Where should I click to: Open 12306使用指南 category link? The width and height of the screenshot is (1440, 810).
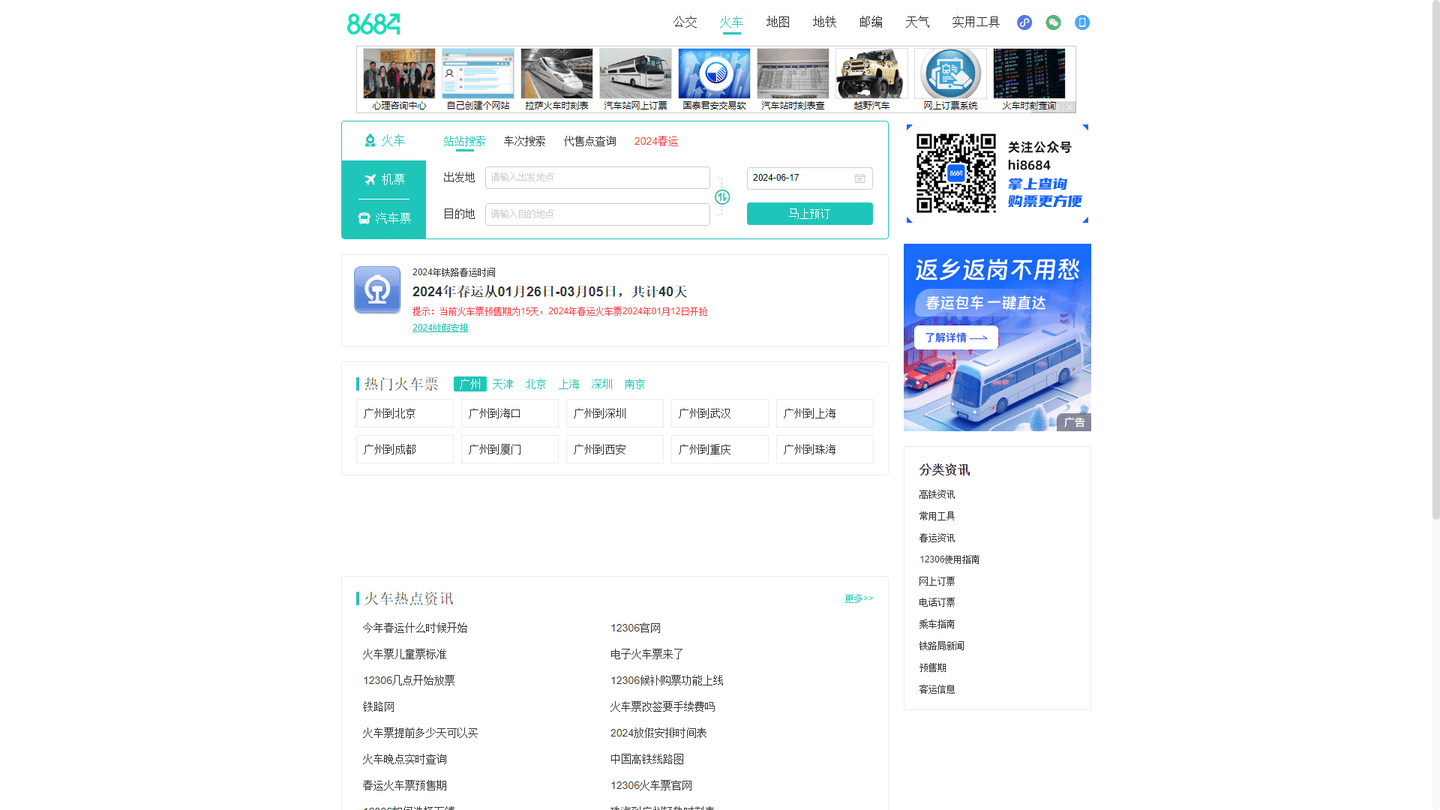(949, 559)
